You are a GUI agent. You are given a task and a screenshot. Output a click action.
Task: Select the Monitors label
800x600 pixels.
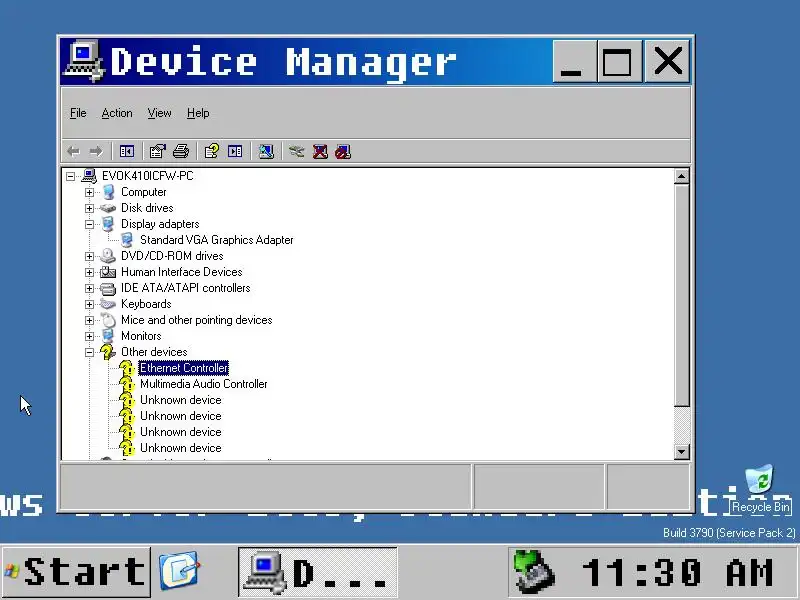coord(141,336)
